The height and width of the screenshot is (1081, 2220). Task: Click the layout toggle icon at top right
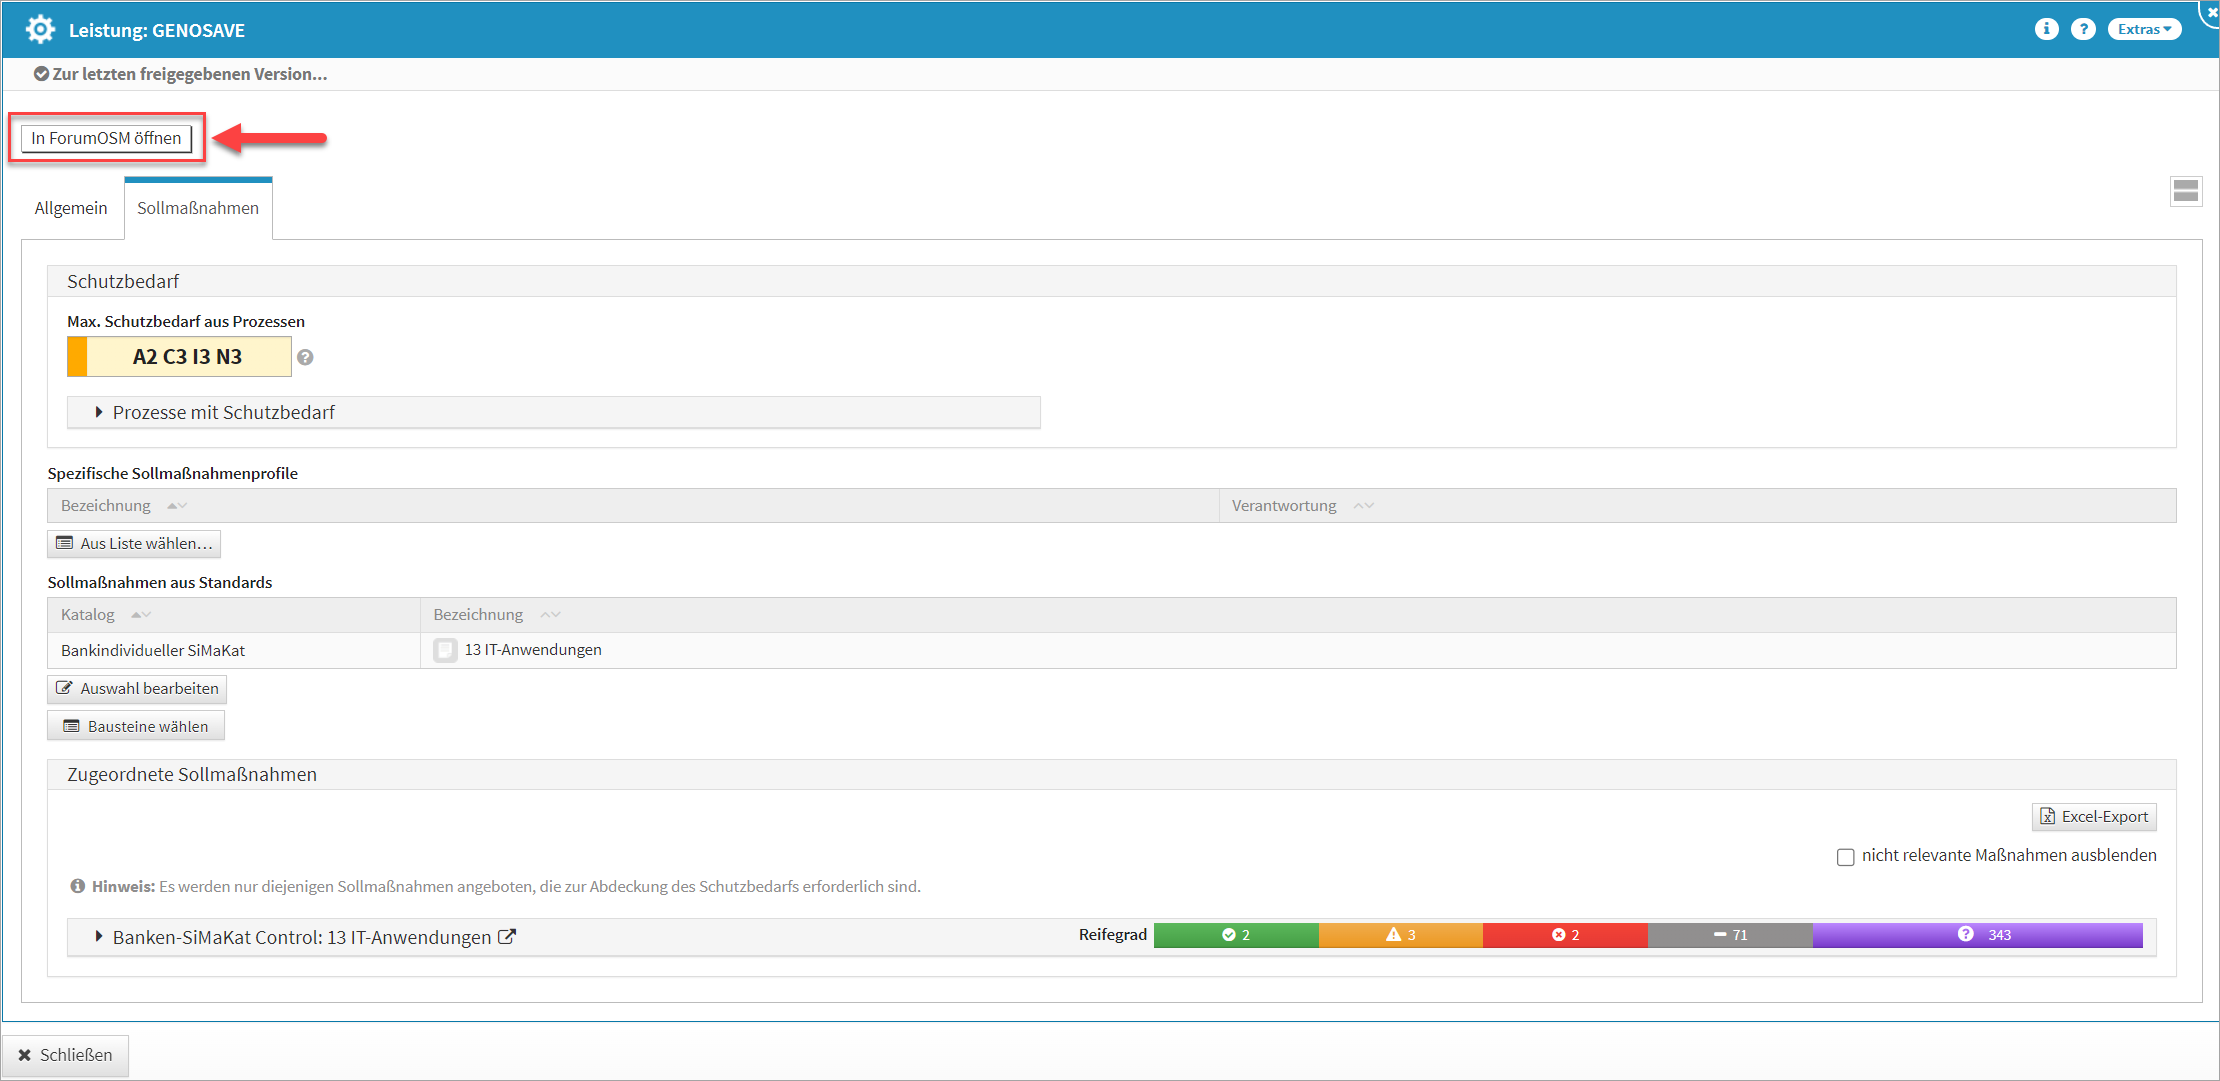click(2186, 191)
